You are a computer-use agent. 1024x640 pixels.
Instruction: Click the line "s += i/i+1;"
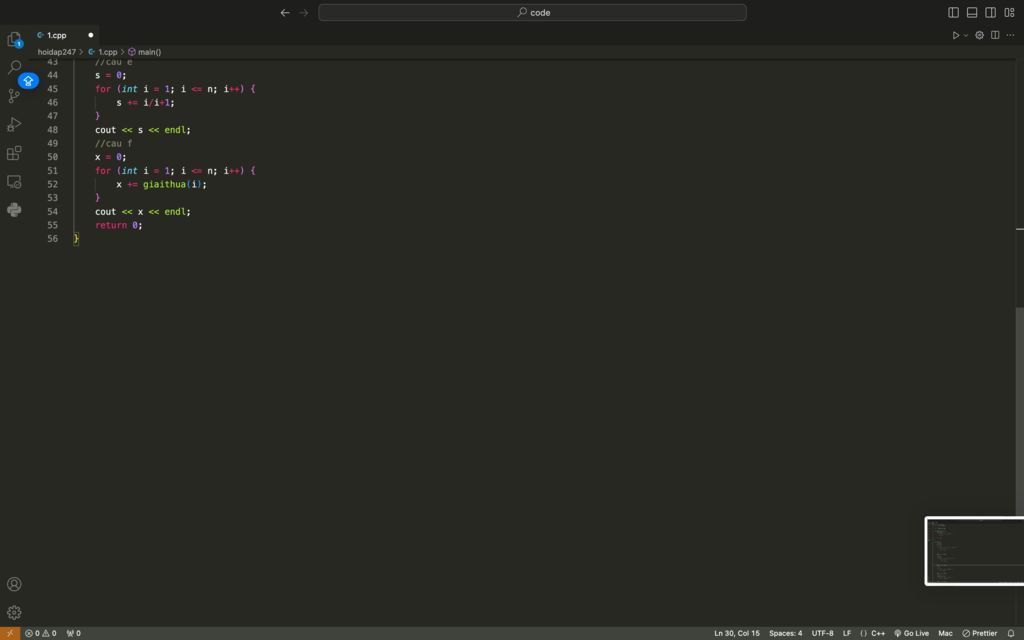click(146, 103)
